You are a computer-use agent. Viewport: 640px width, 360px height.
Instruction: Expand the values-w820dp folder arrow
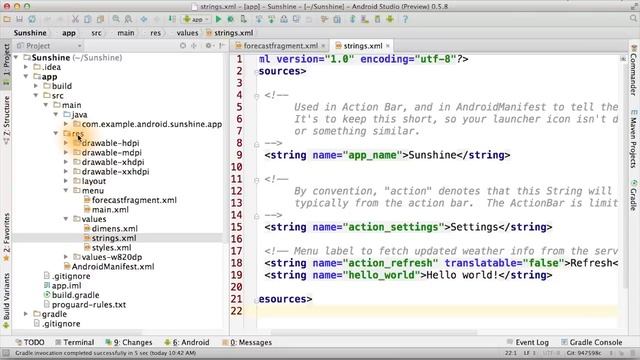pos(66,257)
